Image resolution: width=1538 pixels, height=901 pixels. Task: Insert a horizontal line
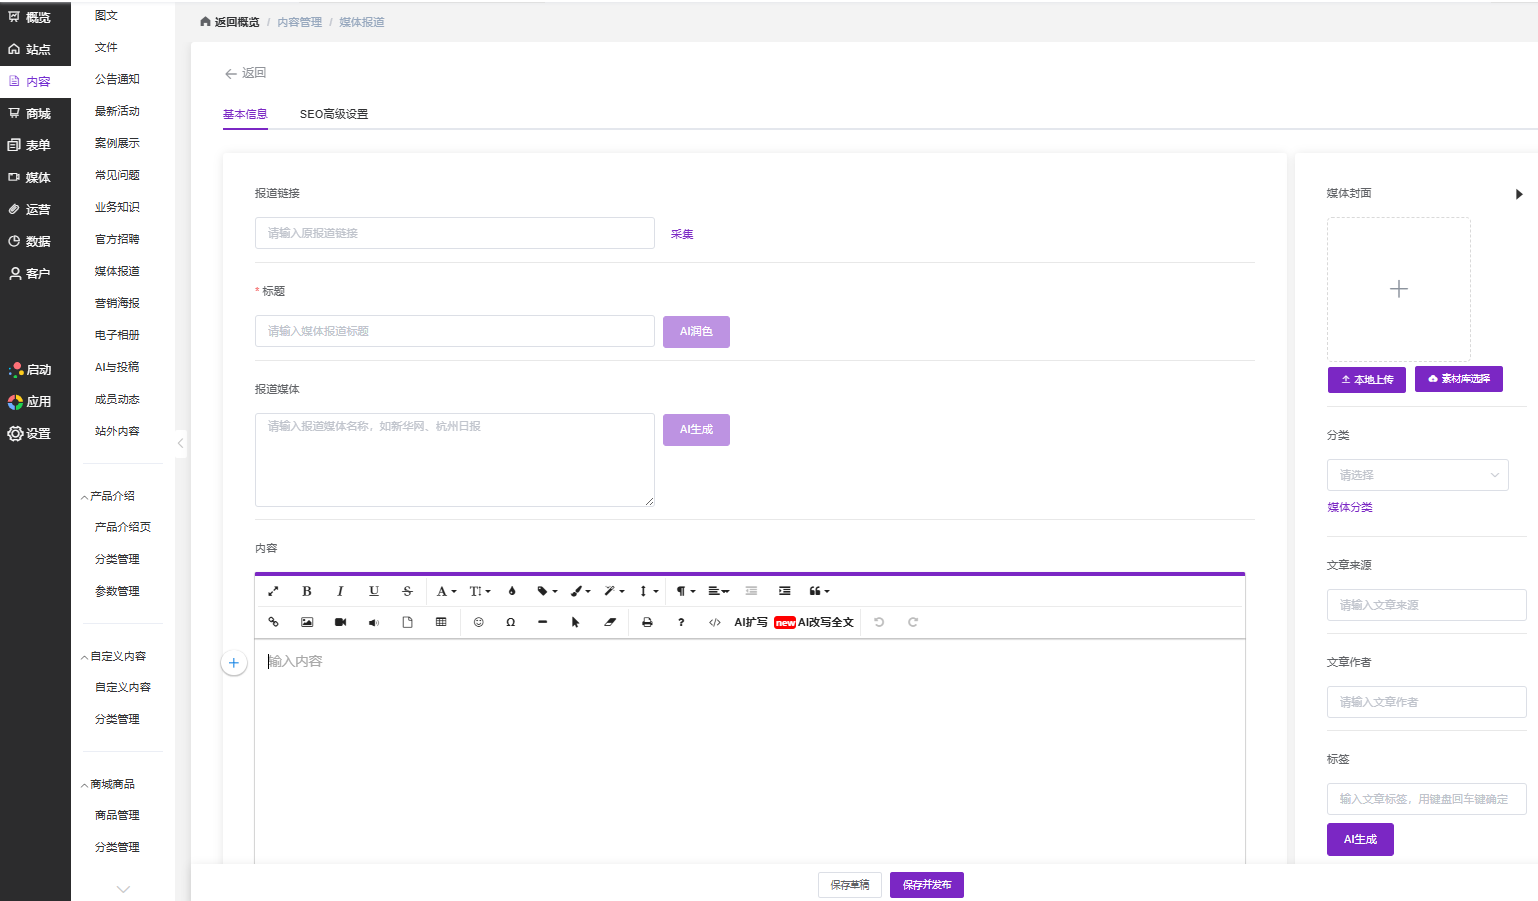pyautogui.click(x=542, y=622)
